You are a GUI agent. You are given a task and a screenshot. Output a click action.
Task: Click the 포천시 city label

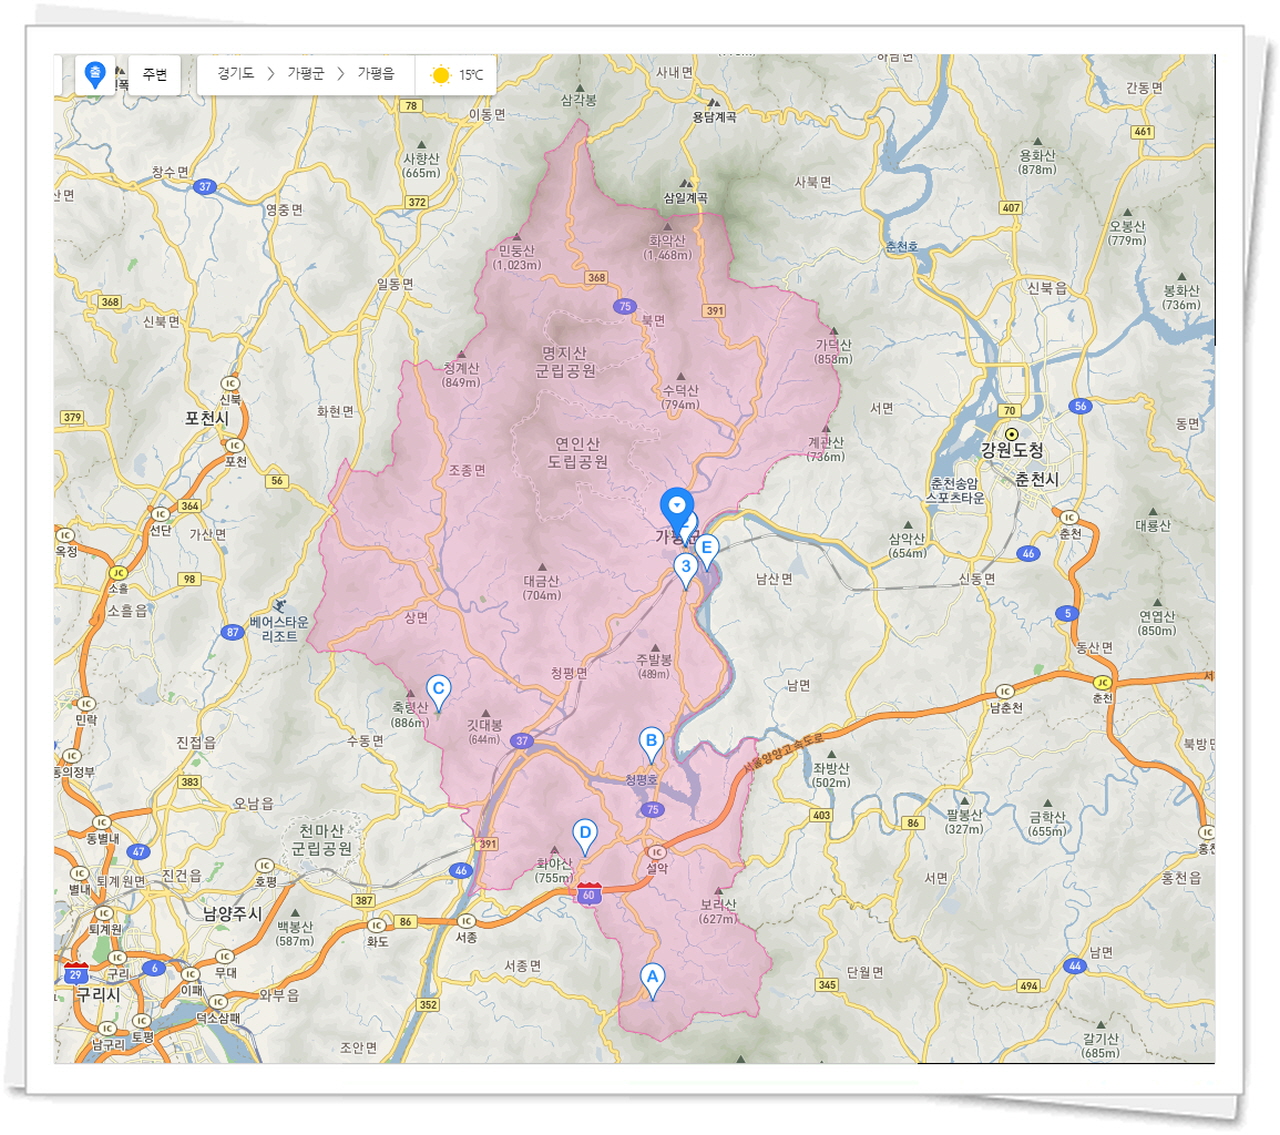pos(207,418)
